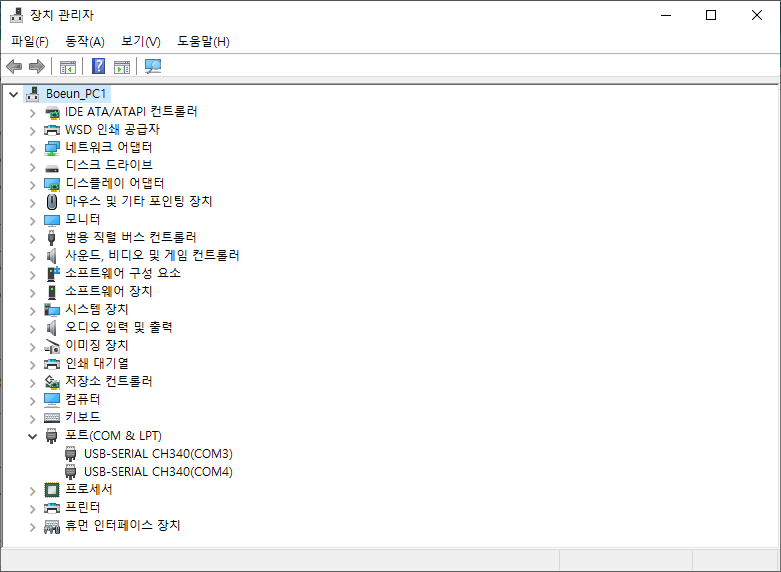Select USB-SERIAL CH340(COM4) device

click(x=158, y=472)
